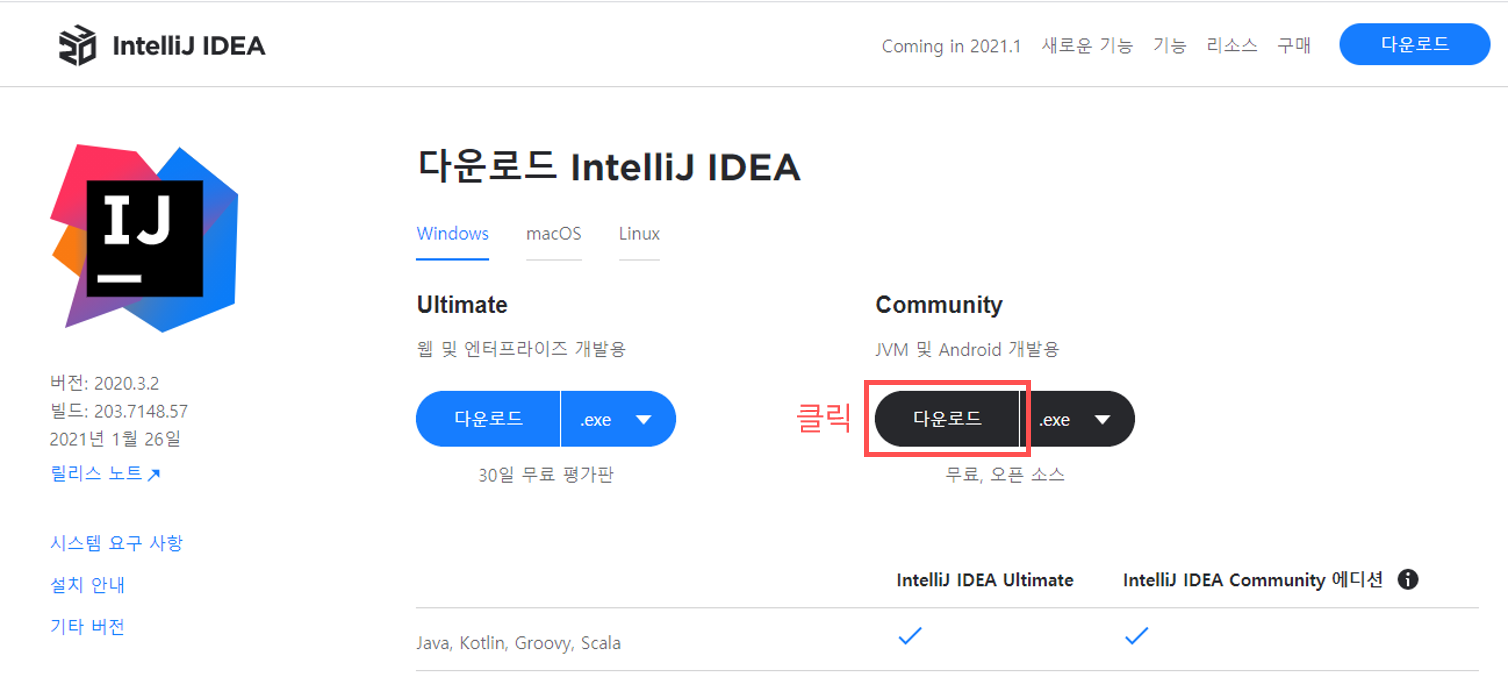This screenshot has height=677, width=1508.
Task: Click the header 다운로드 button
Action: pos(1415,45)
